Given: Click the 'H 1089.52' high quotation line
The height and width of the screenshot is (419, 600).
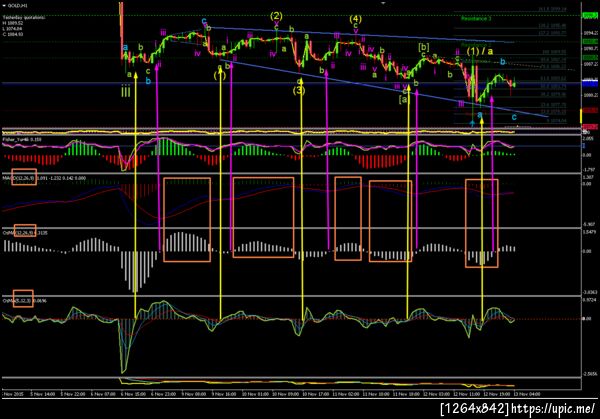Looking at the screenshot, I should coord(13,23).
